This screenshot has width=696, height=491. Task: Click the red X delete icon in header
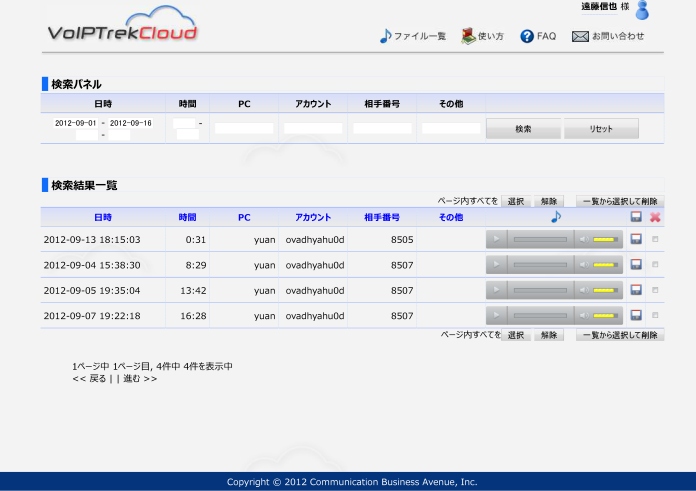point(655,217)
